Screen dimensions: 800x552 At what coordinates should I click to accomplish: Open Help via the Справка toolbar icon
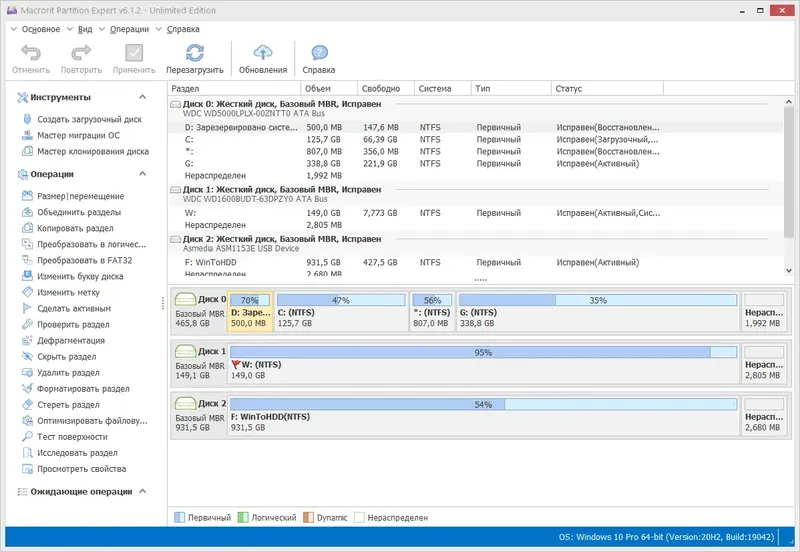(x=319, y=53)
